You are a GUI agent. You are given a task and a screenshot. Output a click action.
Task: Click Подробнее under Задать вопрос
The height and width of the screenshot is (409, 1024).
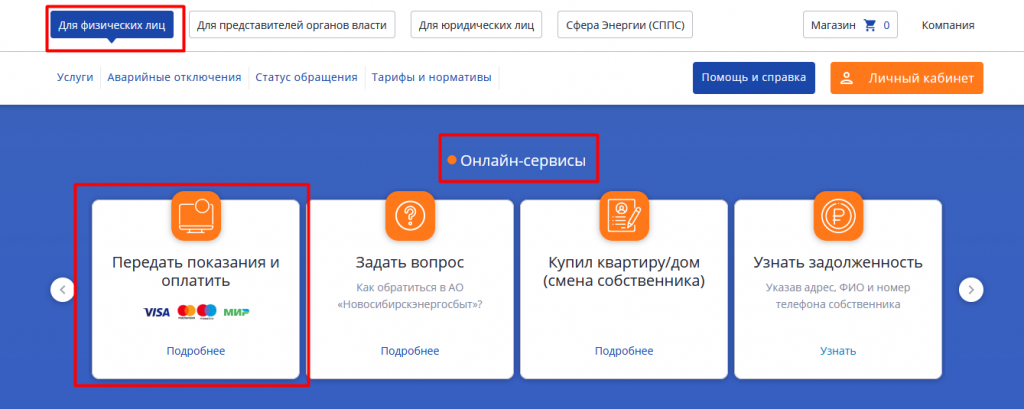click(x=410, y=351)
